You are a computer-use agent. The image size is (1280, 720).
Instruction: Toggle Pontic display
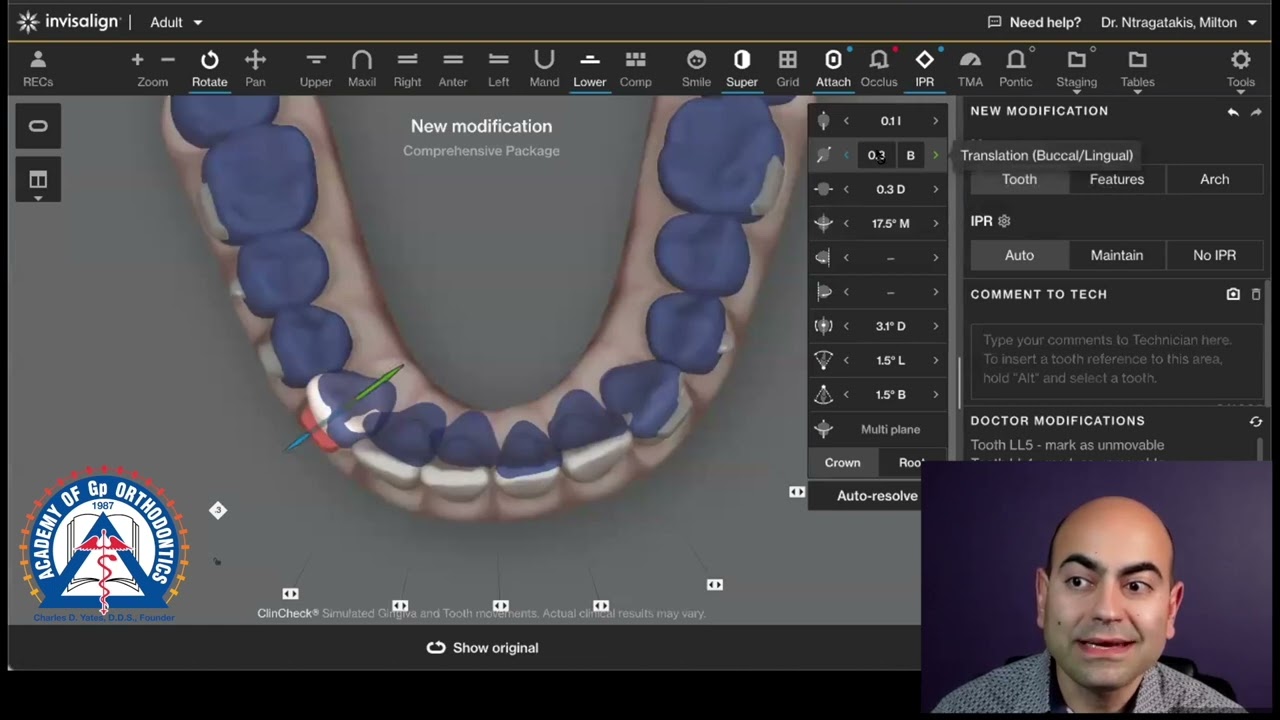1016,69
